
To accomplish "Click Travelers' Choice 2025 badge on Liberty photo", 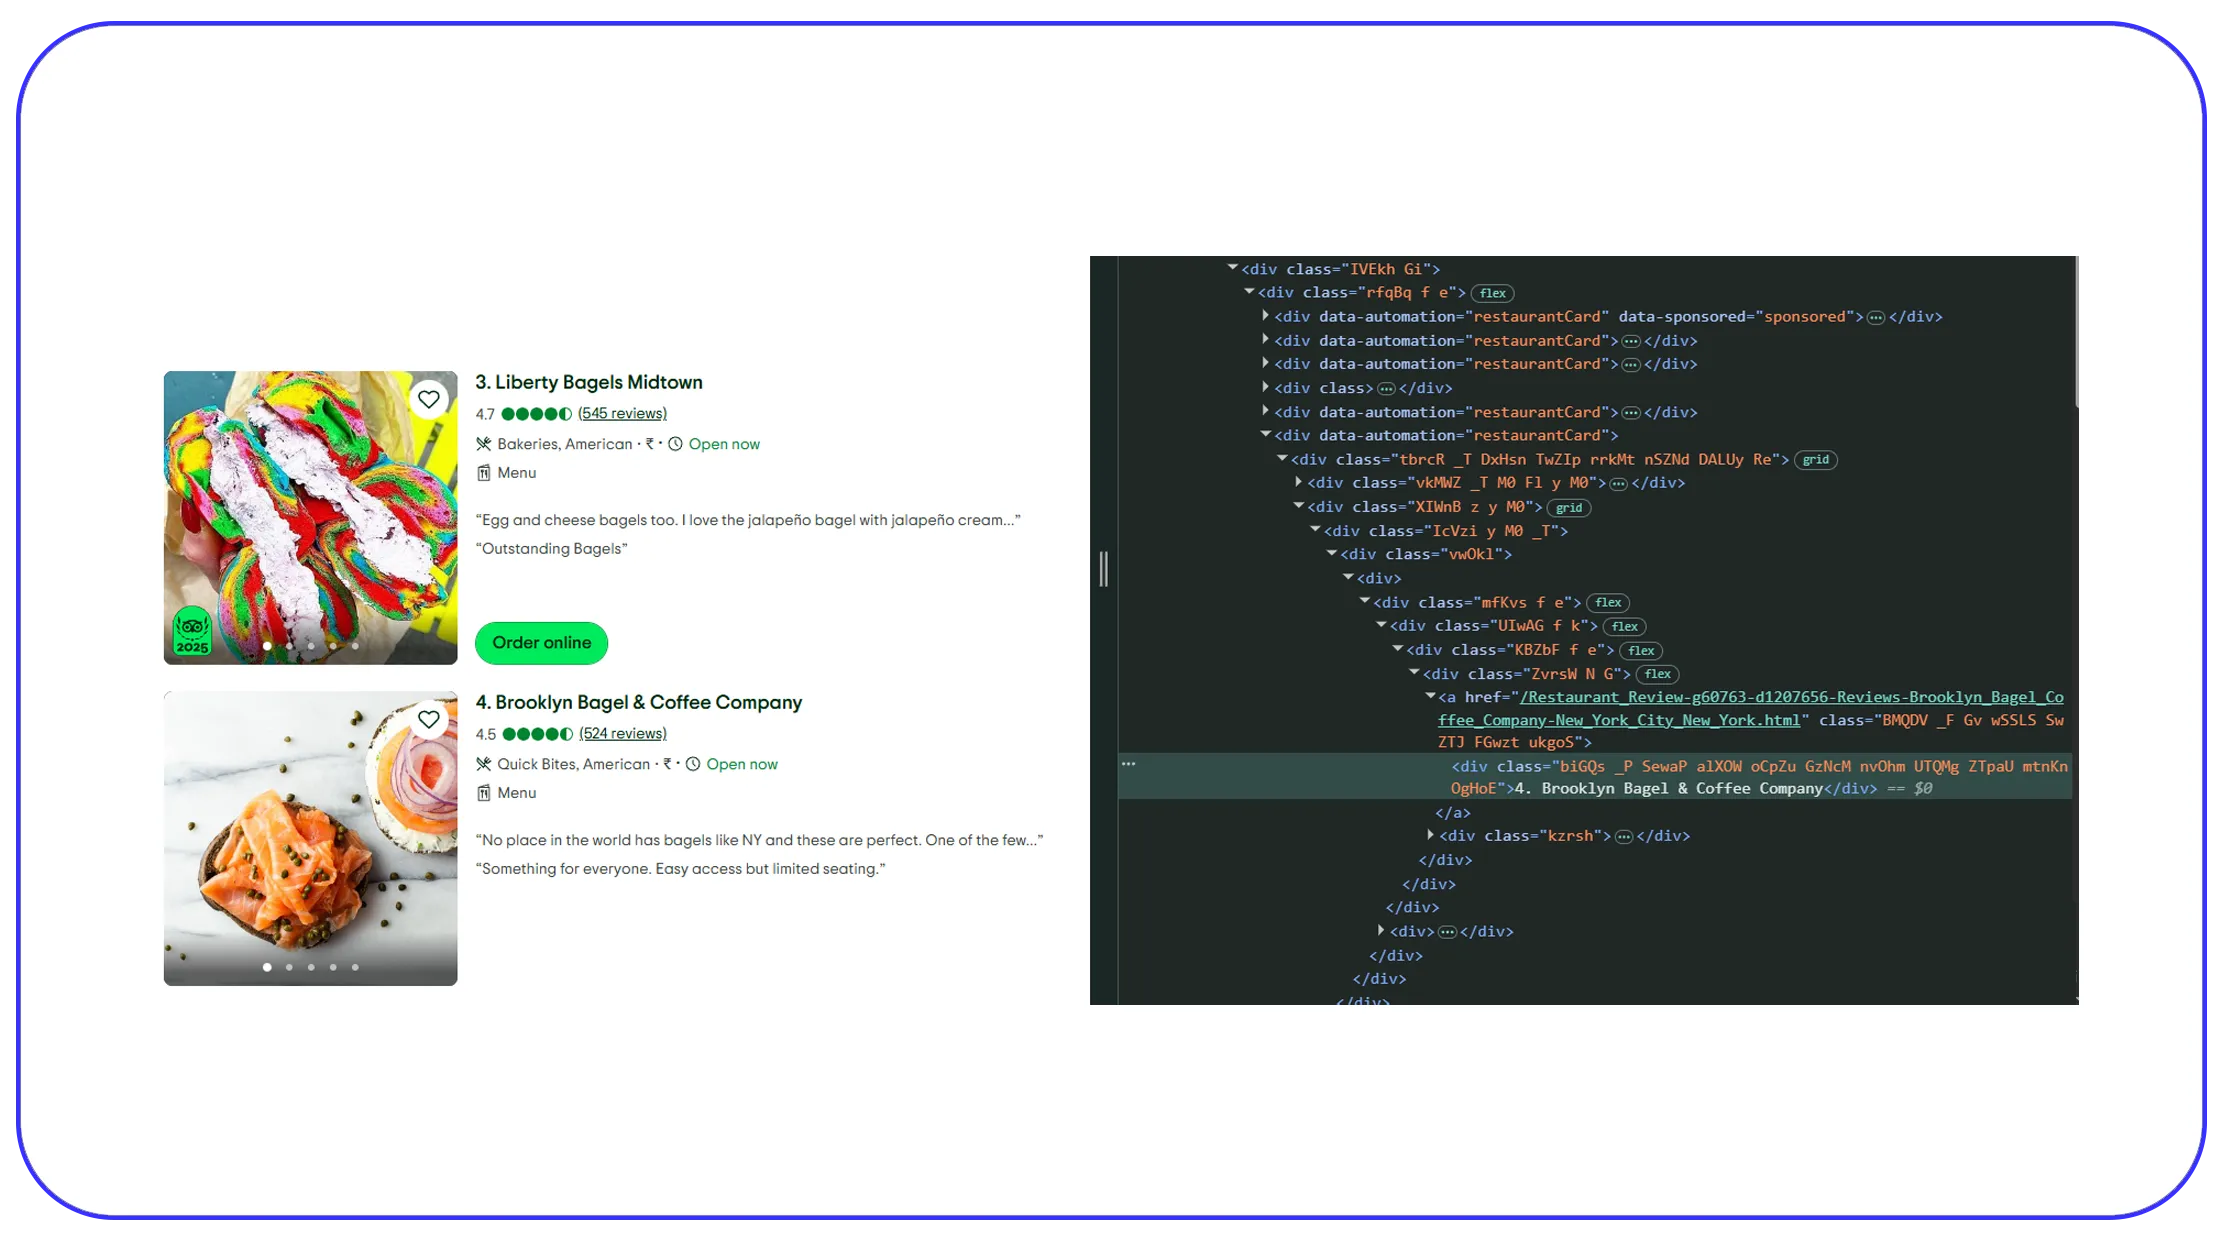I will coord(192,632).
